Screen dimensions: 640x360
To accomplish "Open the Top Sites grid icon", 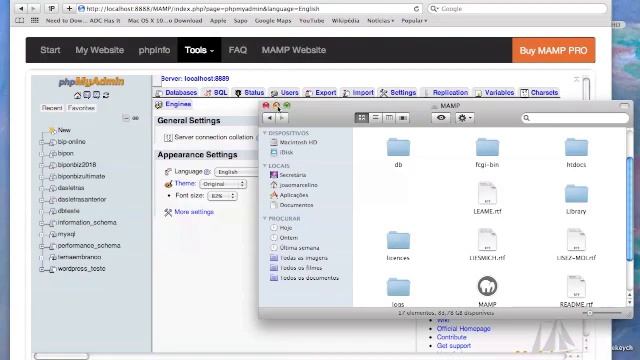I will (x=35, y=20).
